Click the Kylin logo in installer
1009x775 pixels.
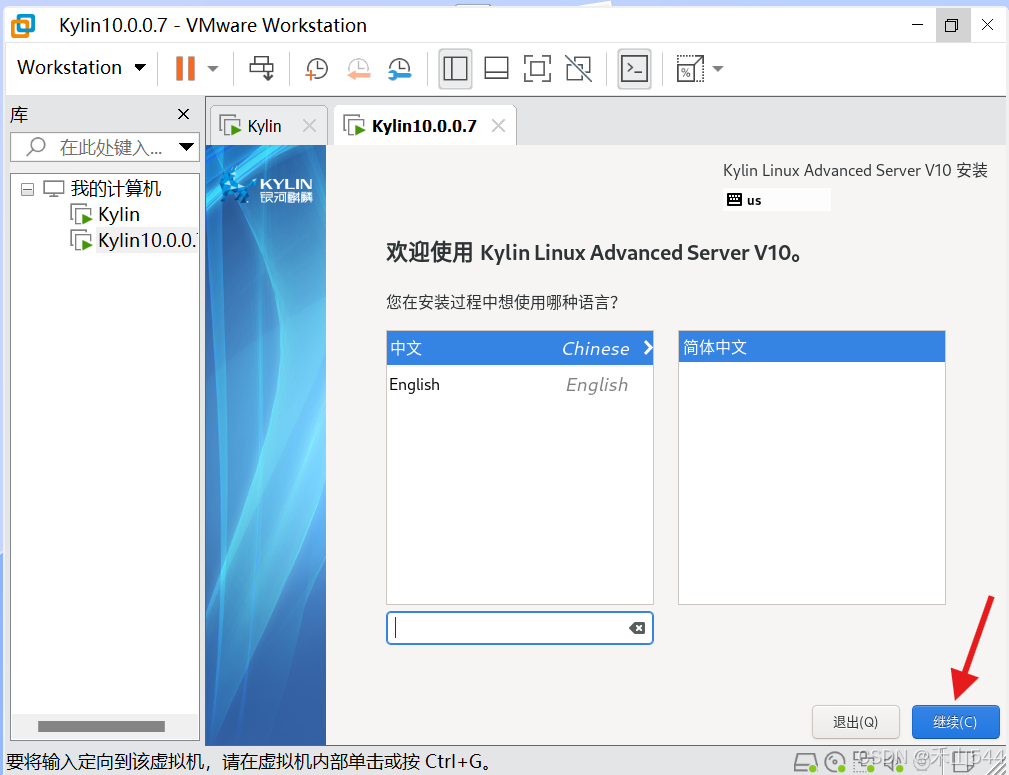click(266, 186)
